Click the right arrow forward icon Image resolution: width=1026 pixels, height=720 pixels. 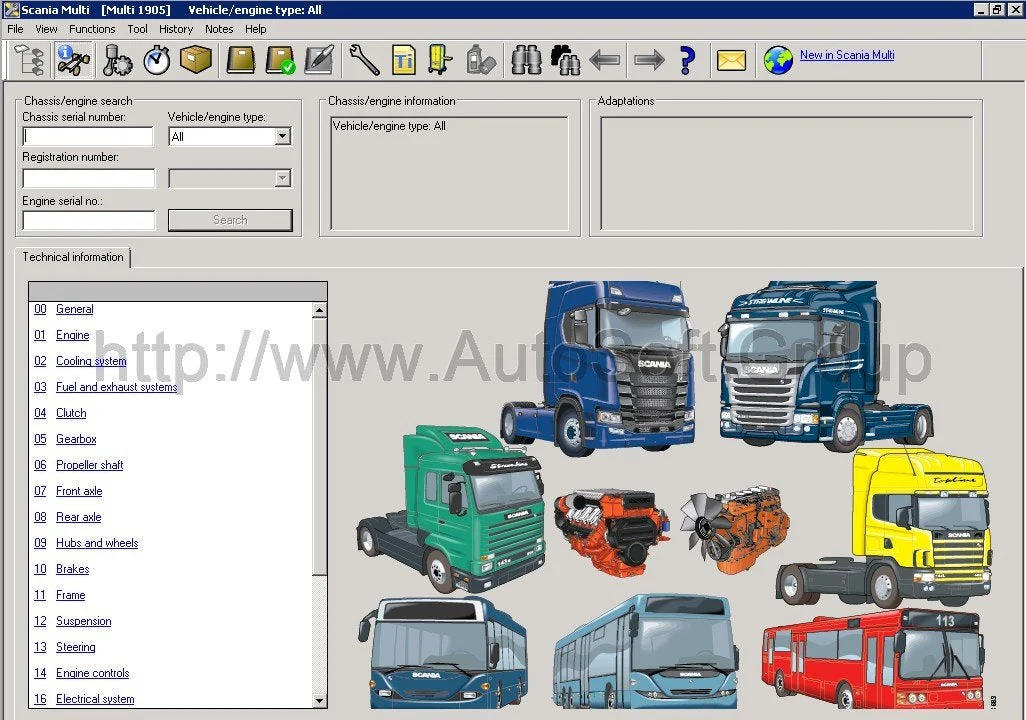pos(649,60)
